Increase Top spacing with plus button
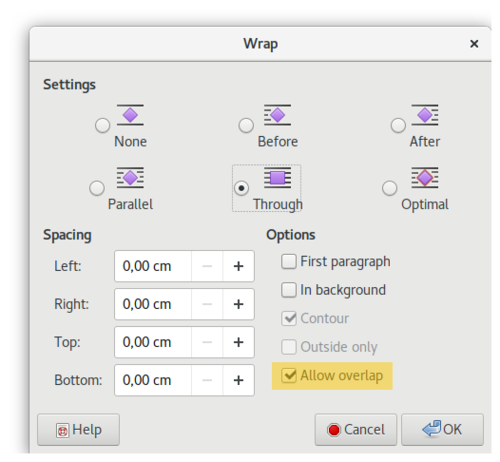This screenshot has width=500, height=462. coord(238,342)
